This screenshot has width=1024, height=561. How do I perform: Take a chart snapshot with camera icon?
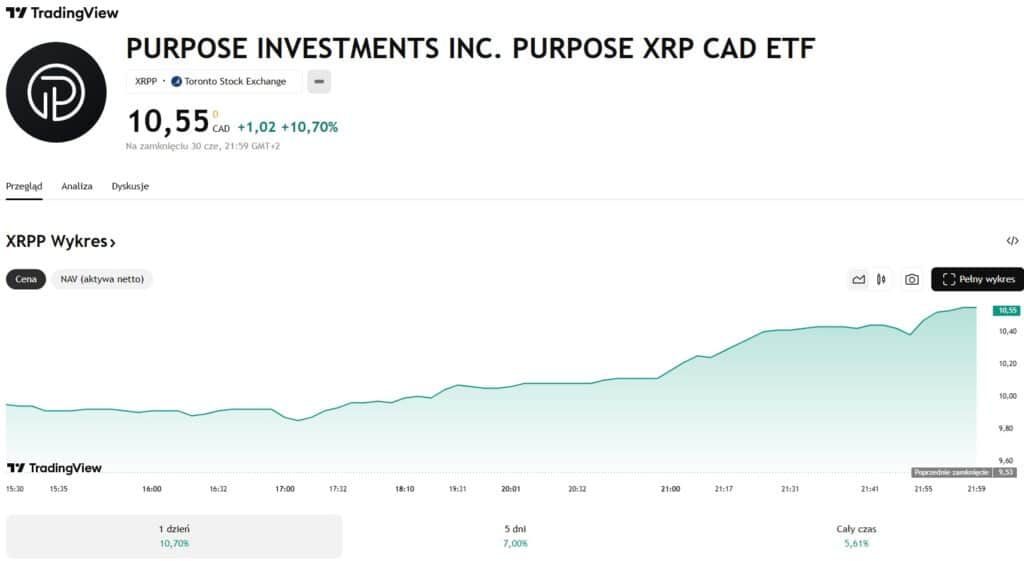click(911, 280)
